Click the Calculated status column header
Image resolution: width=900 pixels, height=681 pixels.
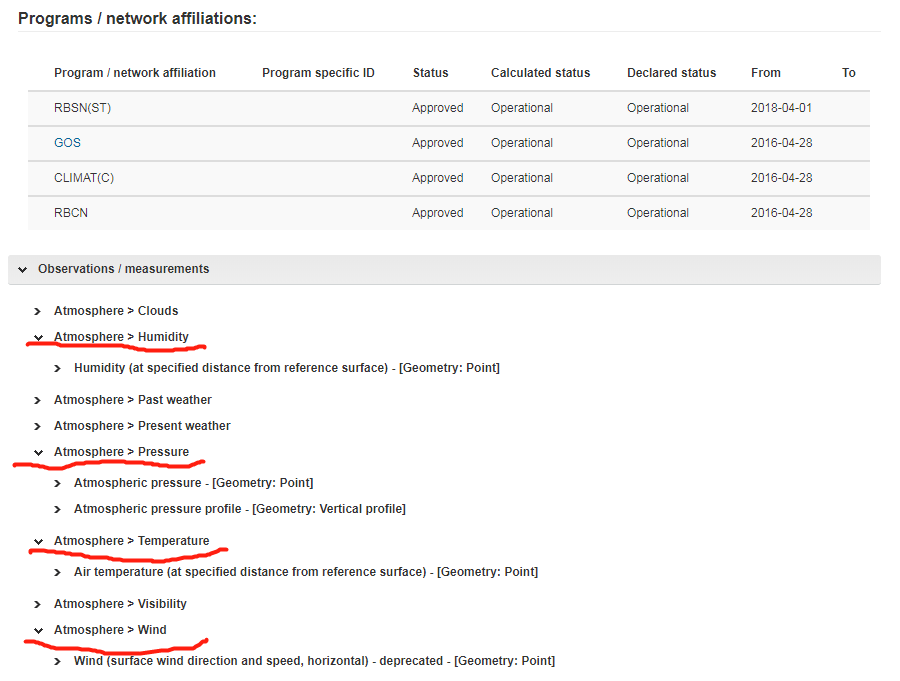540,73
